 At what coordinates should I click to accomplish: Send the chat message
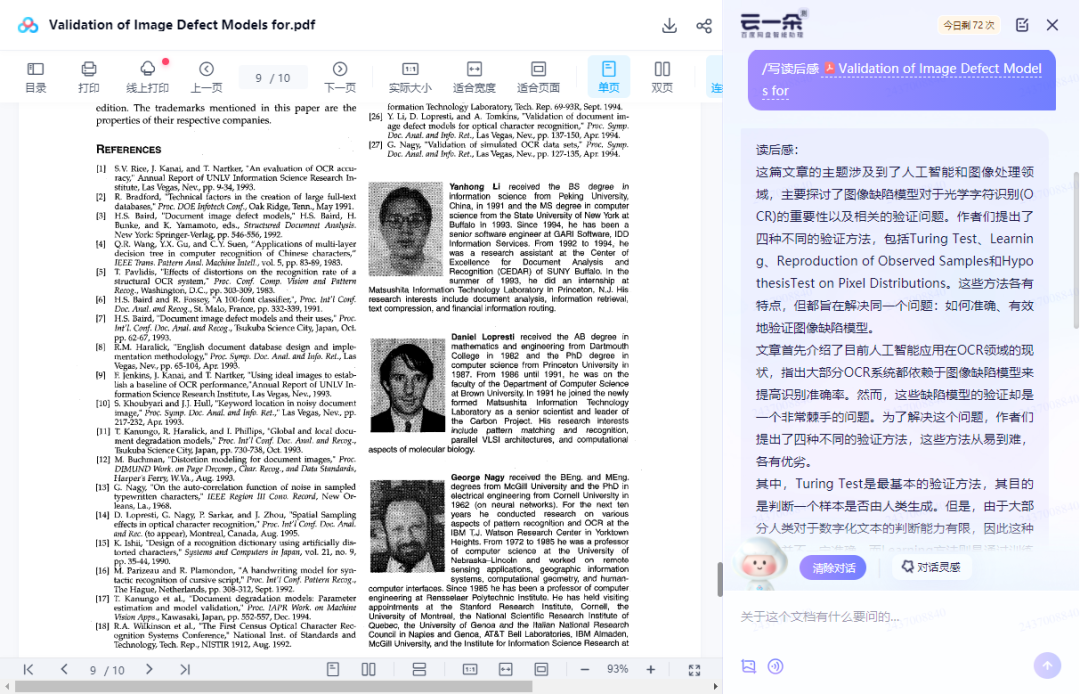(x=1047, y=665)
